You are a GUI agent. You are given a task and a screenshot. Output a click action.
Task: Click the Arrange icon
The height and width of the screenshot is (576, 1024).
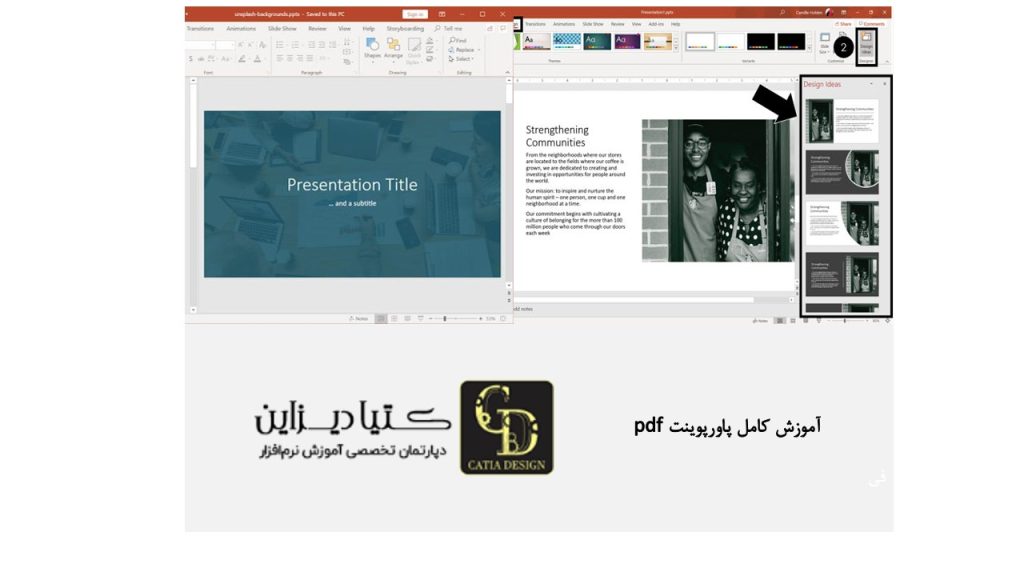point(393,46)
